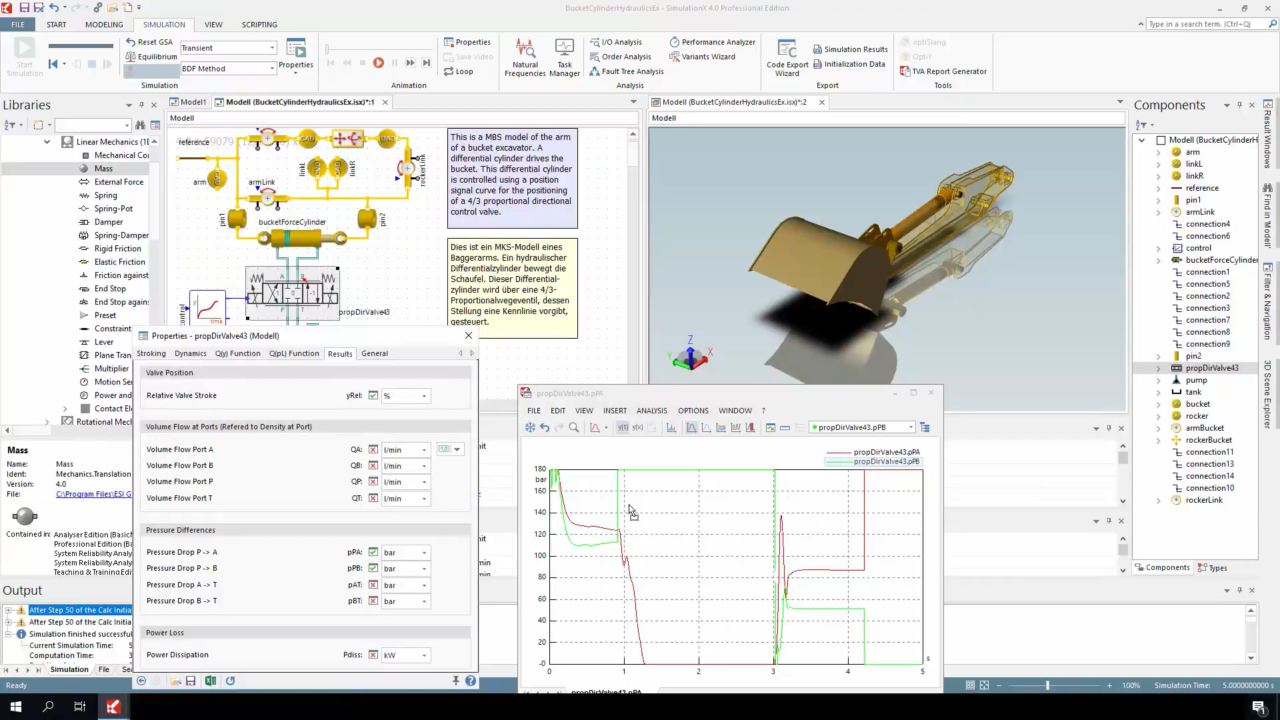The height and width of the screenshot is (720, 1280).
Task: Enable Power Dissipation Pdiss result
Action: 373,655
